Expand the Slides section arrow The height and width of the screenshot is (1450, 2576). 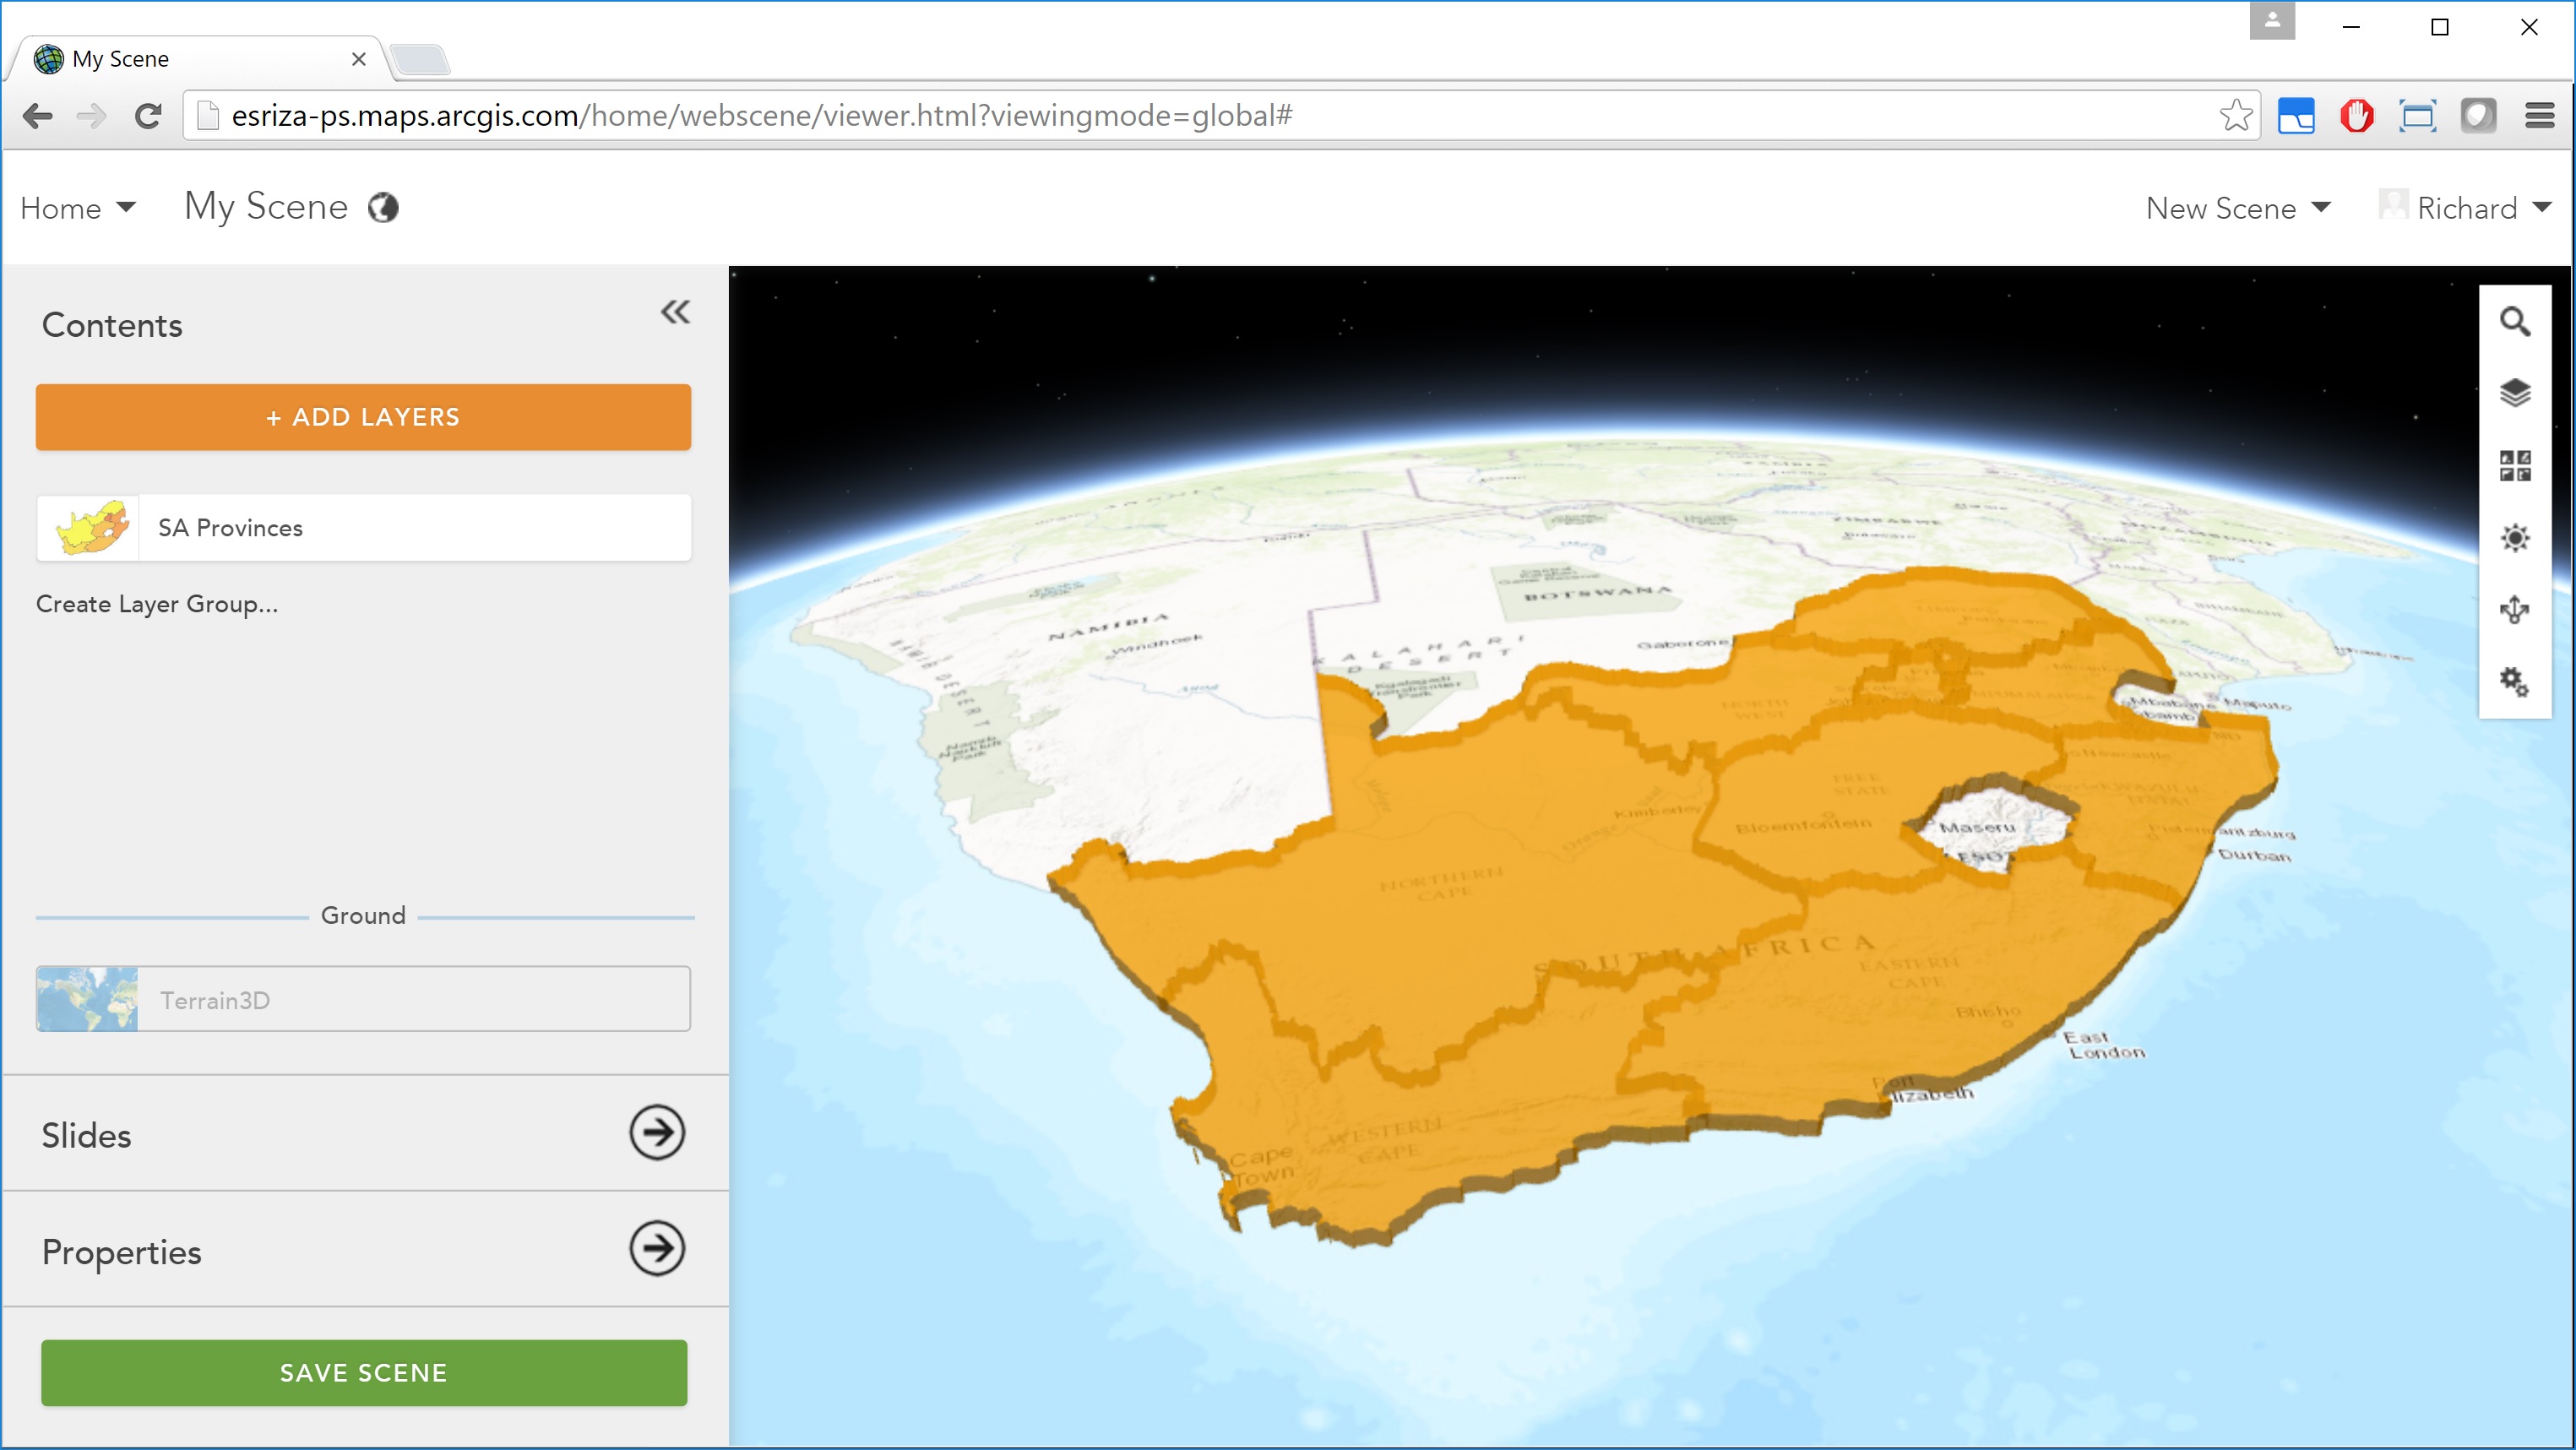656,1133
